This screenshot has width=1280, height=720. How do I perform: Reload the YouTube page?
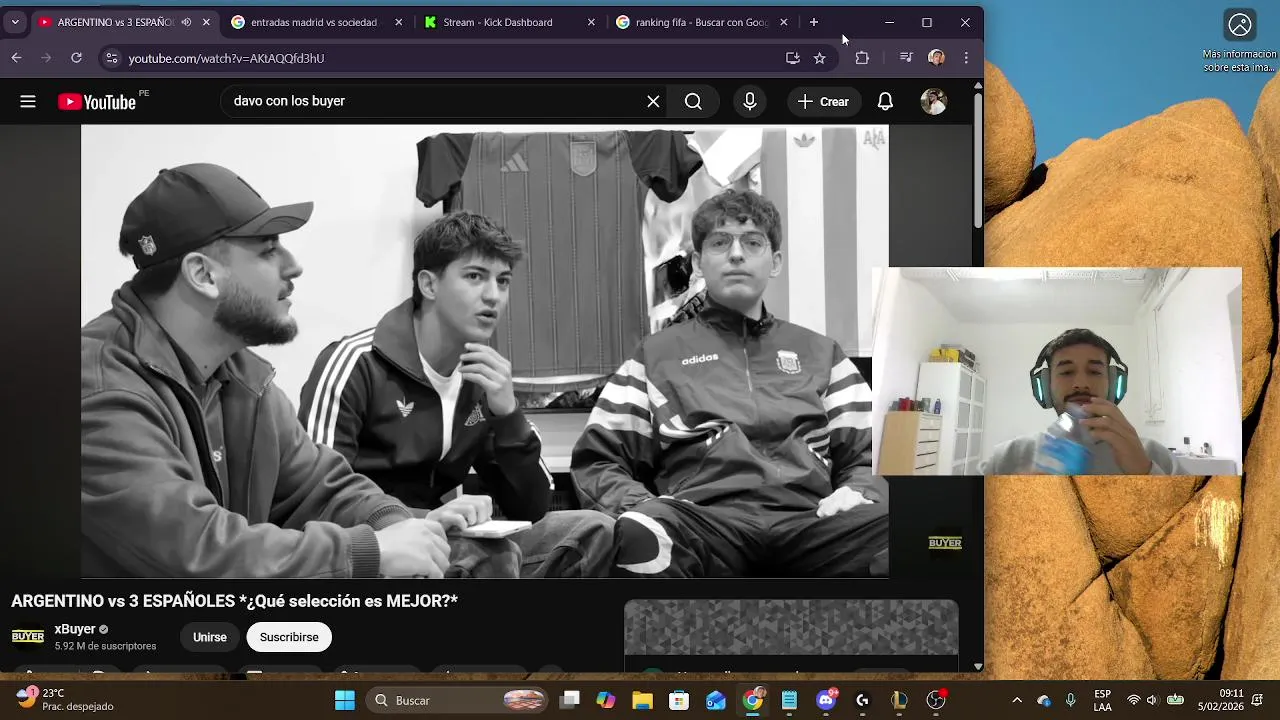(x=76, y=58)
